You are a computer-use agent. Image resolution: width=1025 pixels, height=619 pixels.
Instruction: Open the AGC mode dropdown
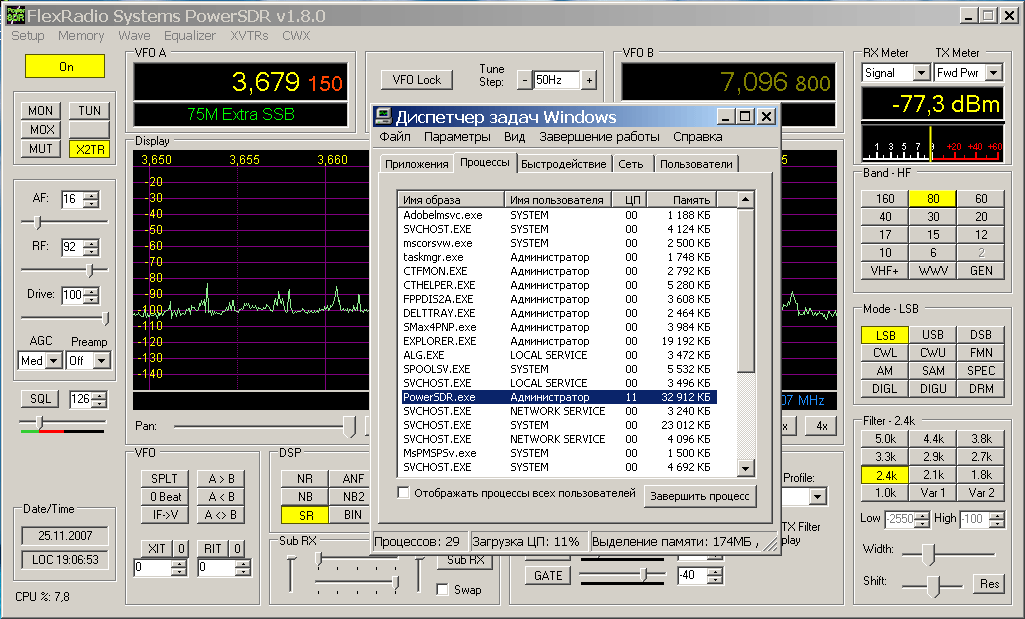54,361
